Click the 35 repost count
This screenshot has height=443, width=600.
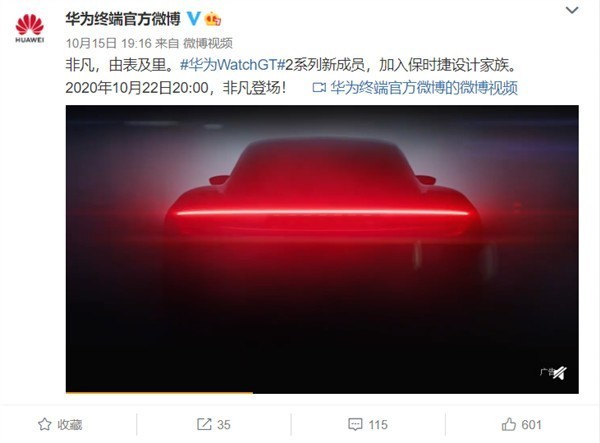[x=224, y=424]
